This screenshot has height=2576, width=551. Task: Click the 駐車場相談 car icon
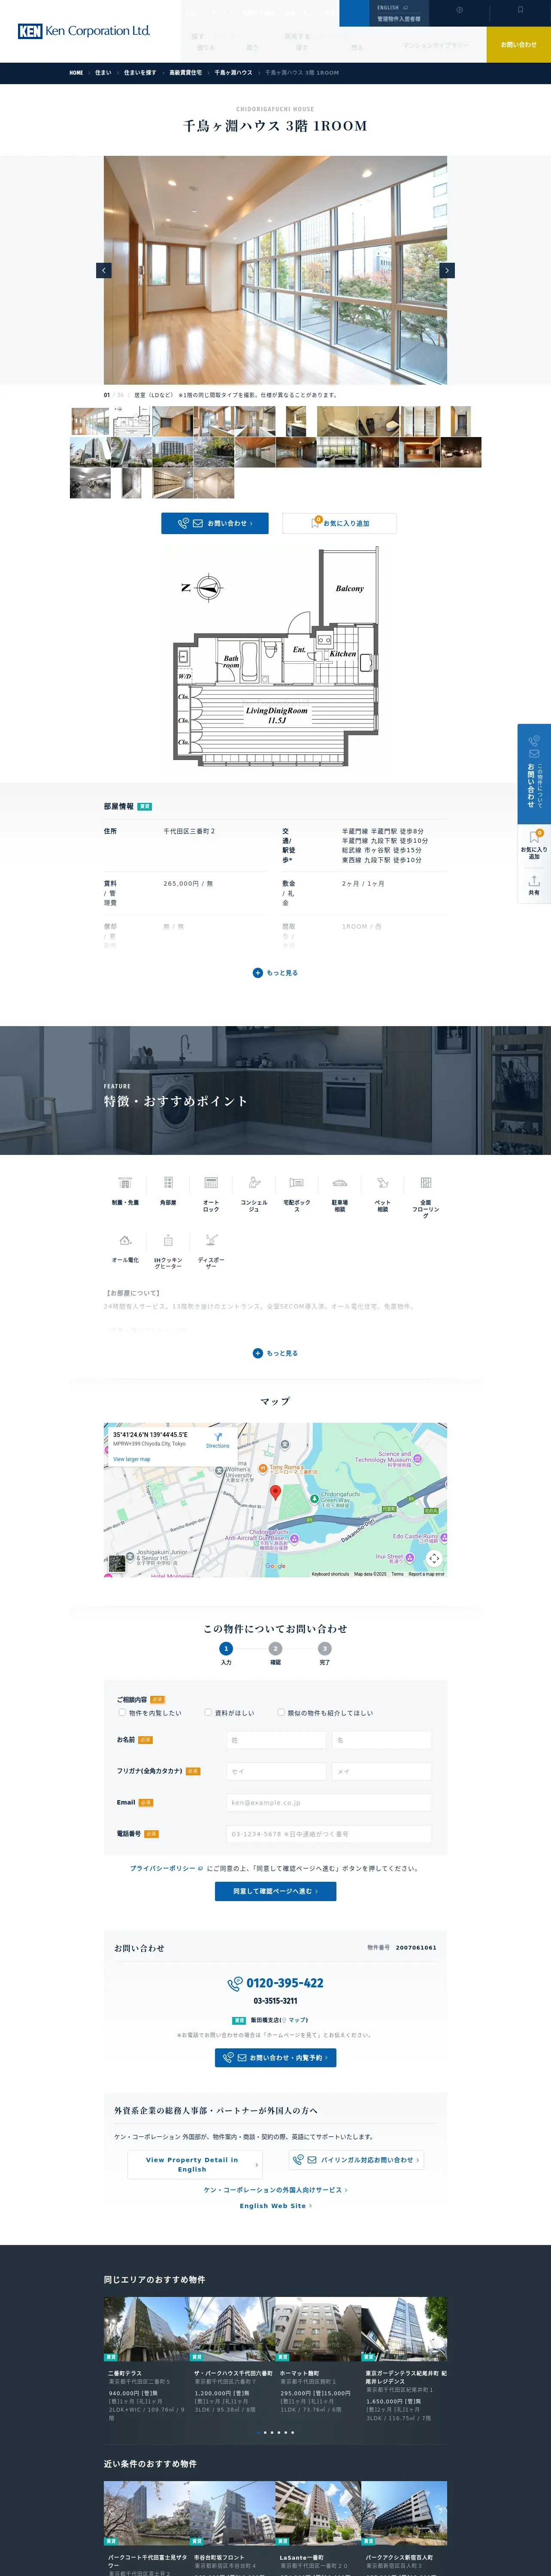tap(340, 1182)
